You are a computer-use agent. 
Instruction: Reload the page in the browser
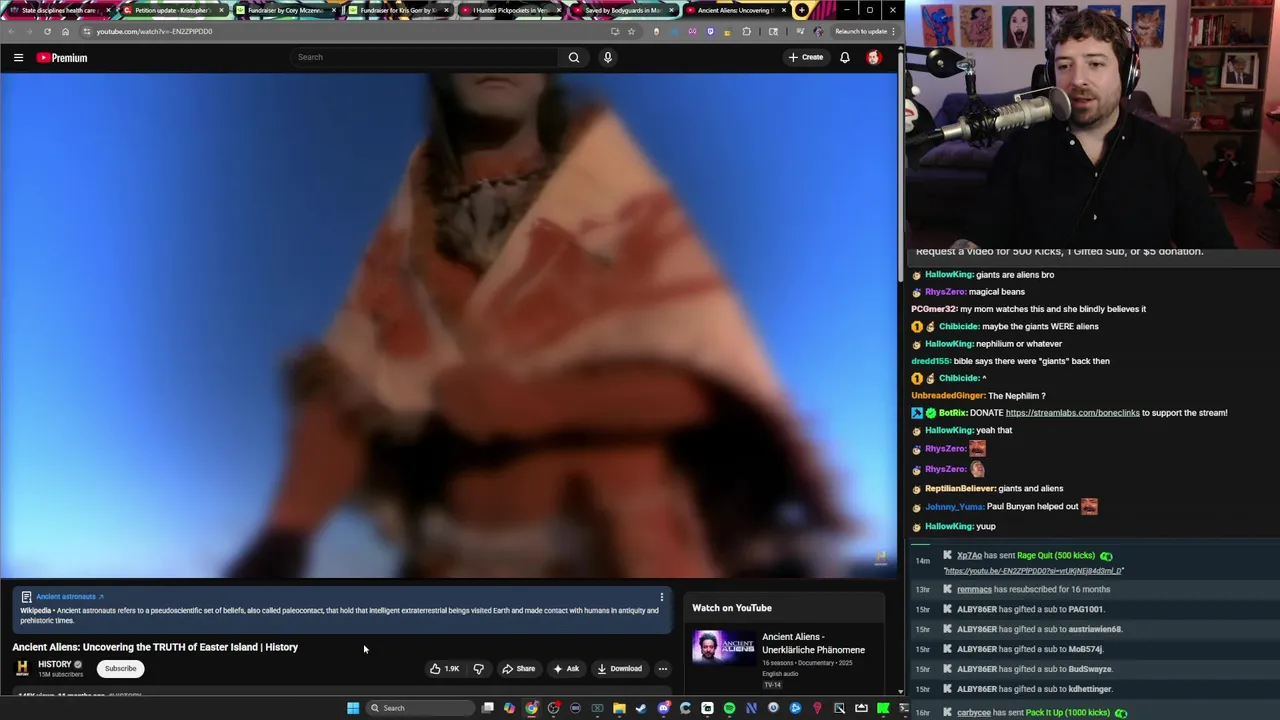pos(47,31)
